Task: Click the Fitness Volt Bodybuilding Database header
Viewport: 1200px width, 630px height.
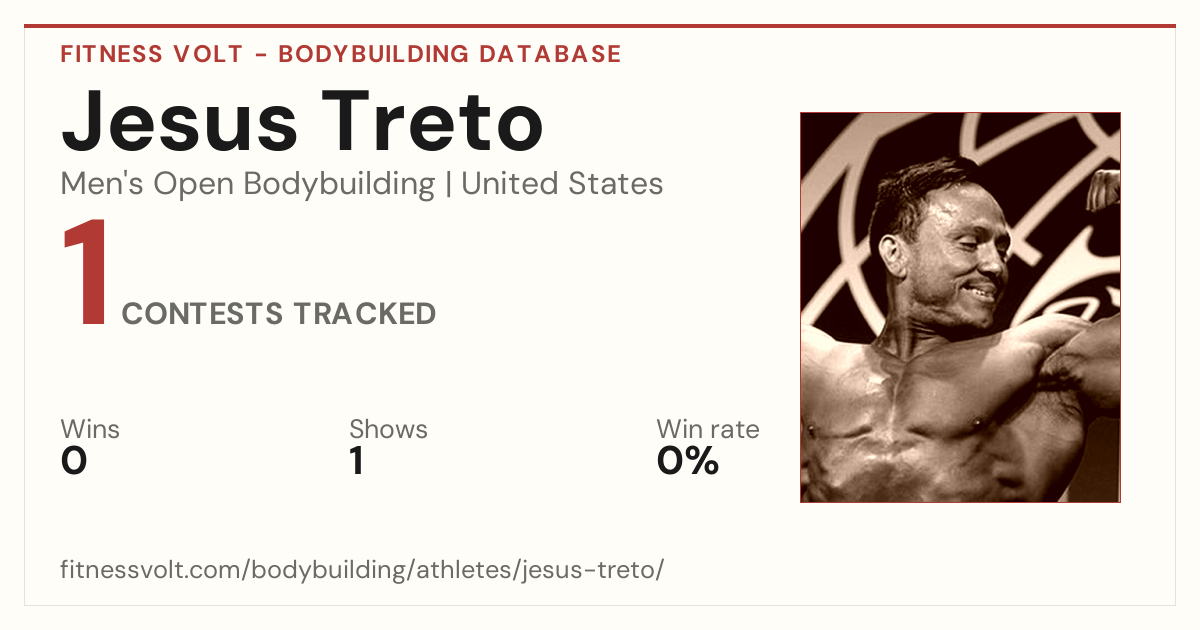Action: pyautogui.click(x=341, y=54)
